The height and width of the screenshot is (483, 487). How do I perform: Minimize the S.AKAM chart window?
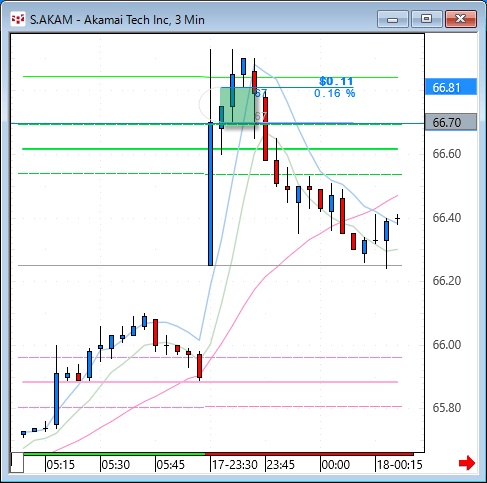tap(393, 19)
